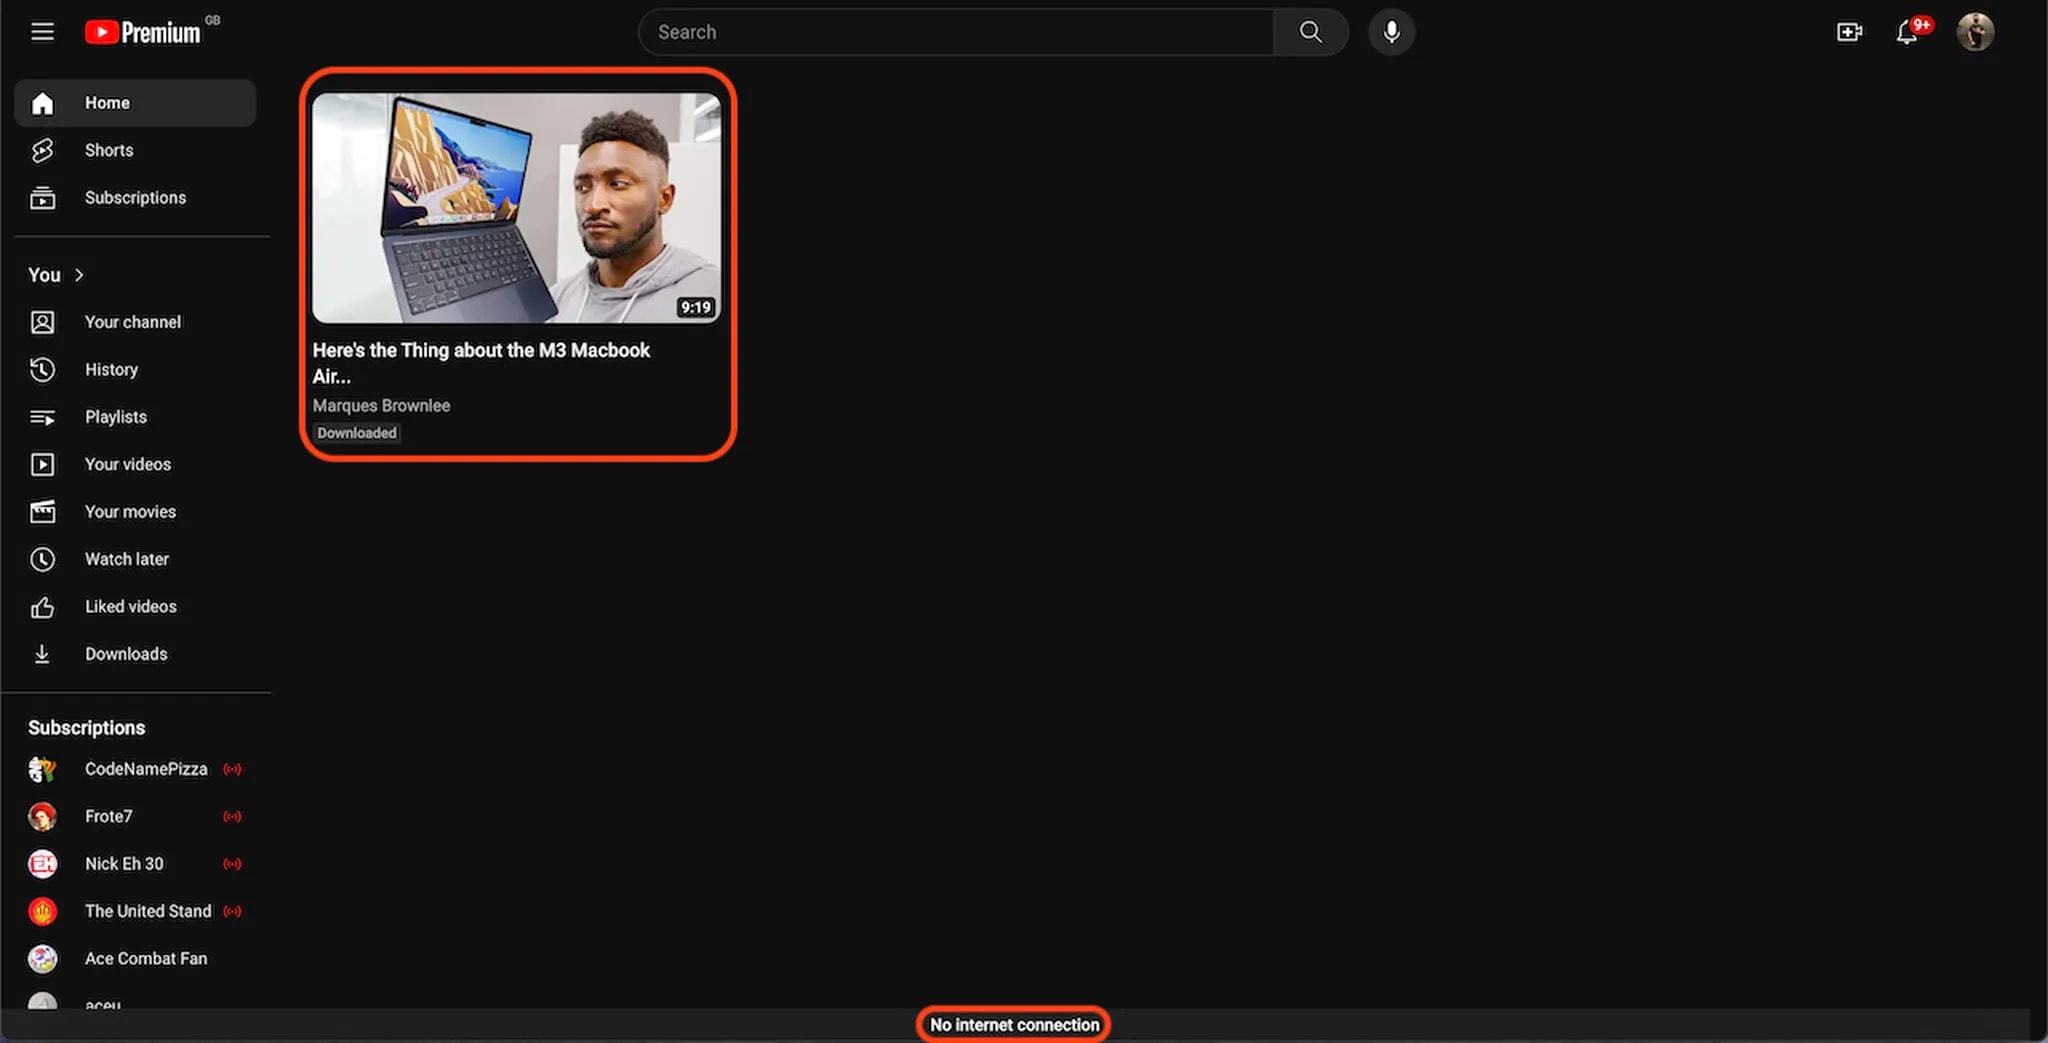Viewport: 2048px width, 1043px height.
Task: Open Liked videos list
Action: (130, 607)
